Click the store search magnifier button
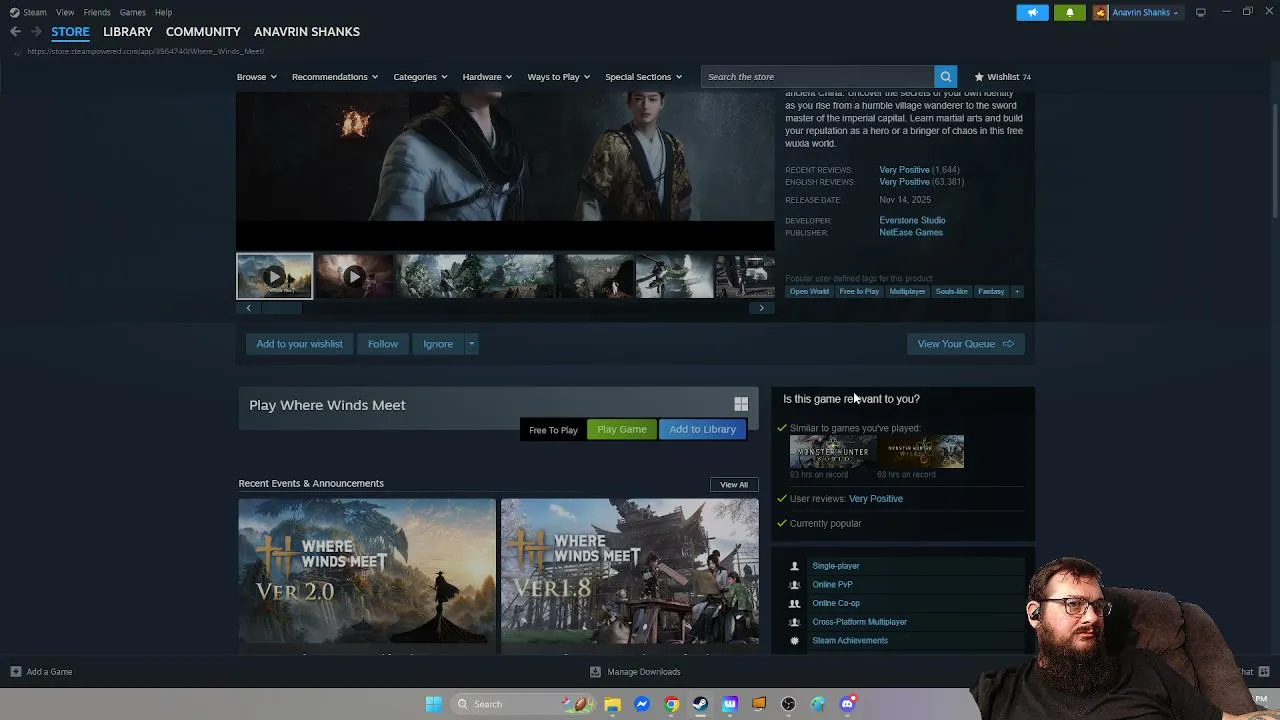The image size is (1280, 720). point(945,77)
